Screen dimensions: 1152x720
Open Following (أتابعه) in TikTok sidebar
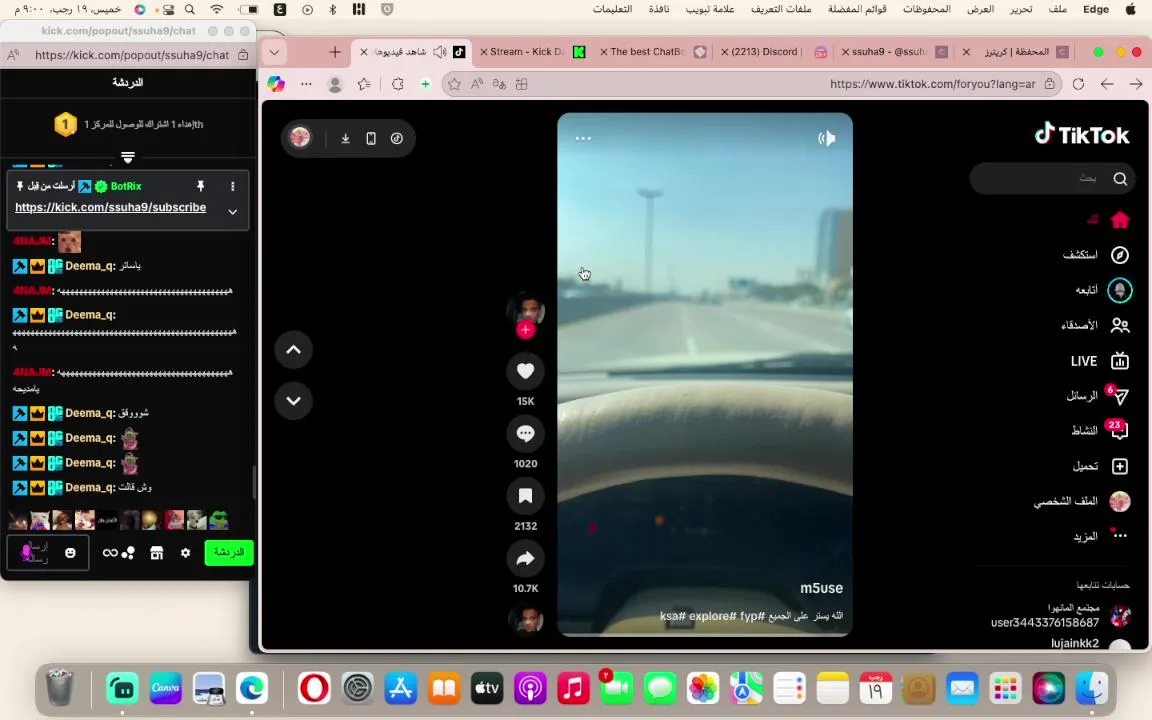tap(1104, 290)
